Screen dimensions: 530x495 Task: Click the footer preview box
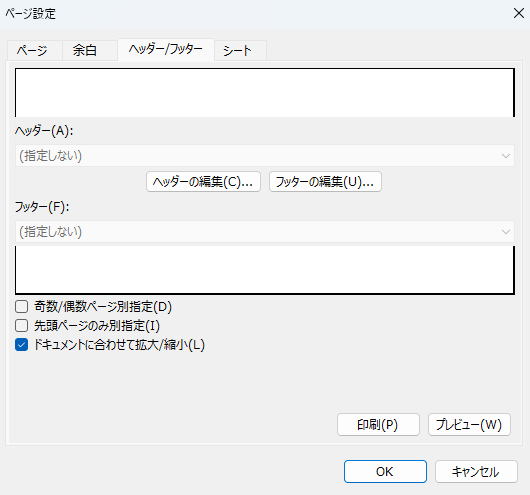[265, 270]
